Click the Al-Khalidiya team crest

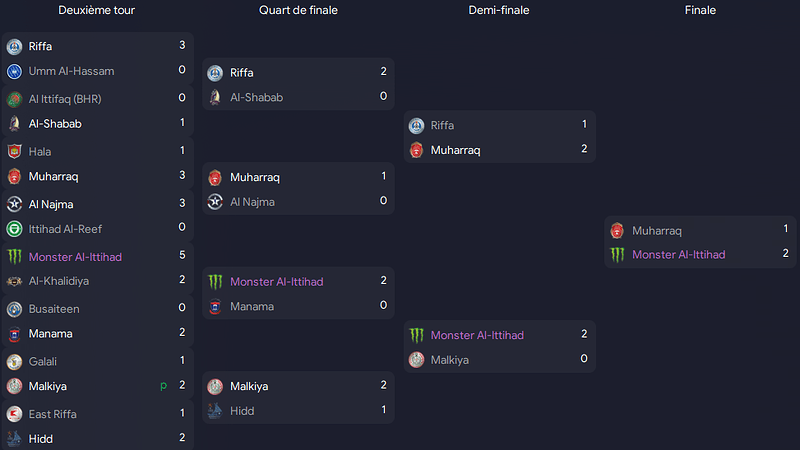pyautogui.click(x=14, y=281)
